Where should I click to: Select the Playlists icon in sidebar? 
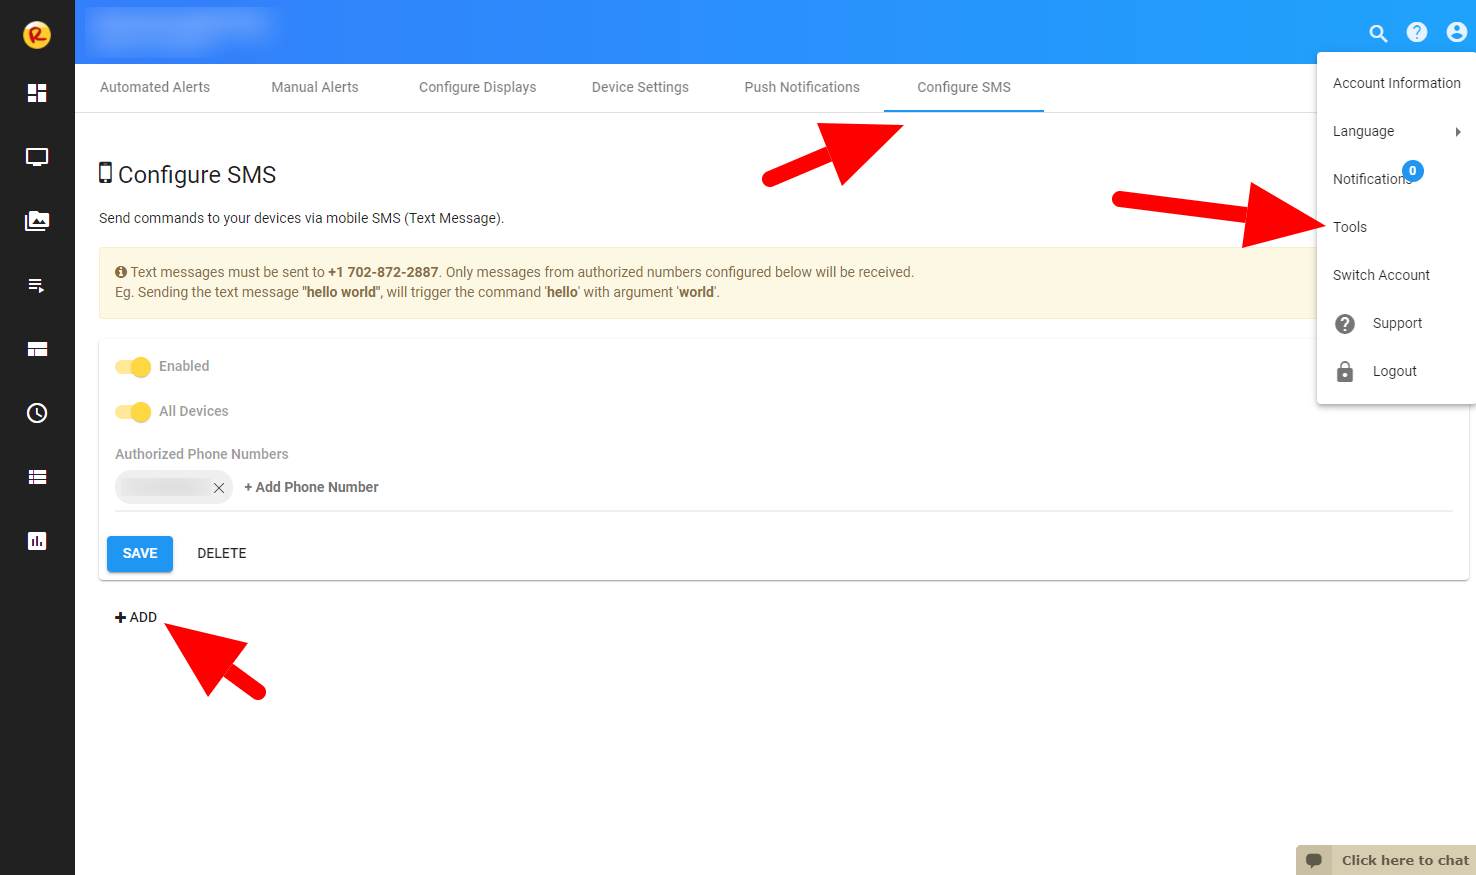coord(37,285)
